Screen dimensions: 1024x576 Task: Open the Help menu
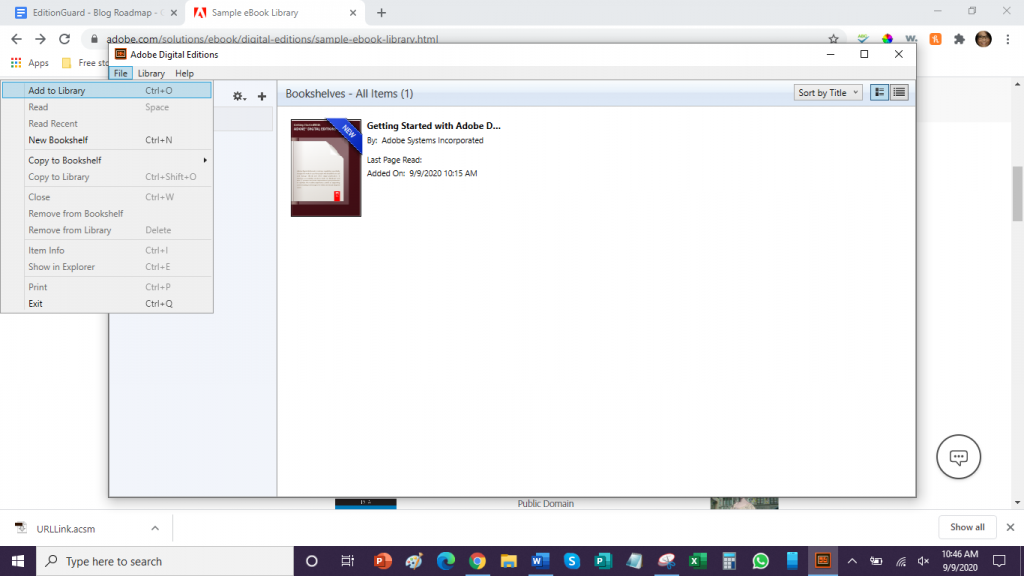184,73
